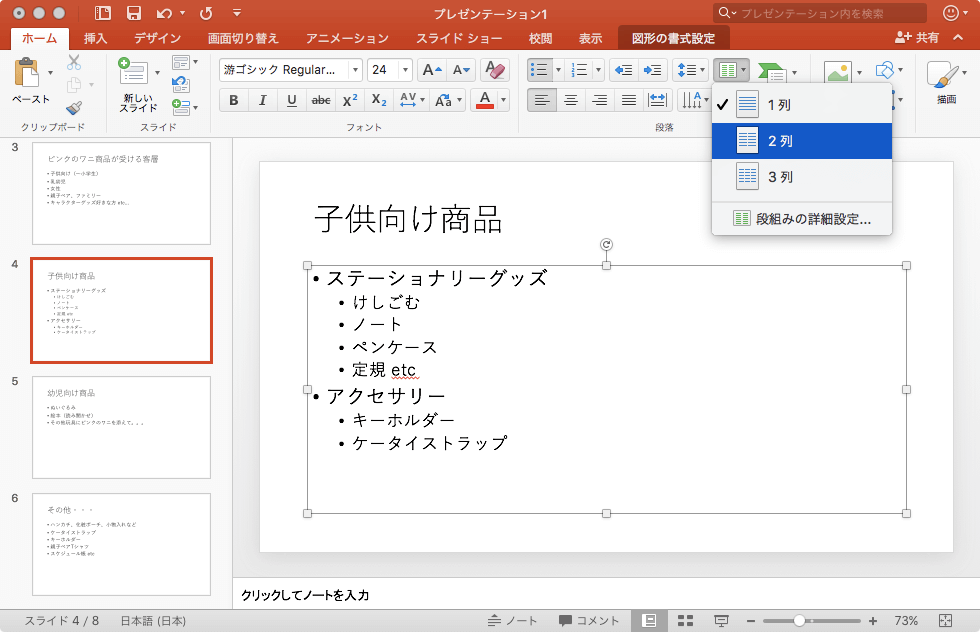Increase the font size with large A icon

pyautogui.click(x=431, y=70)
